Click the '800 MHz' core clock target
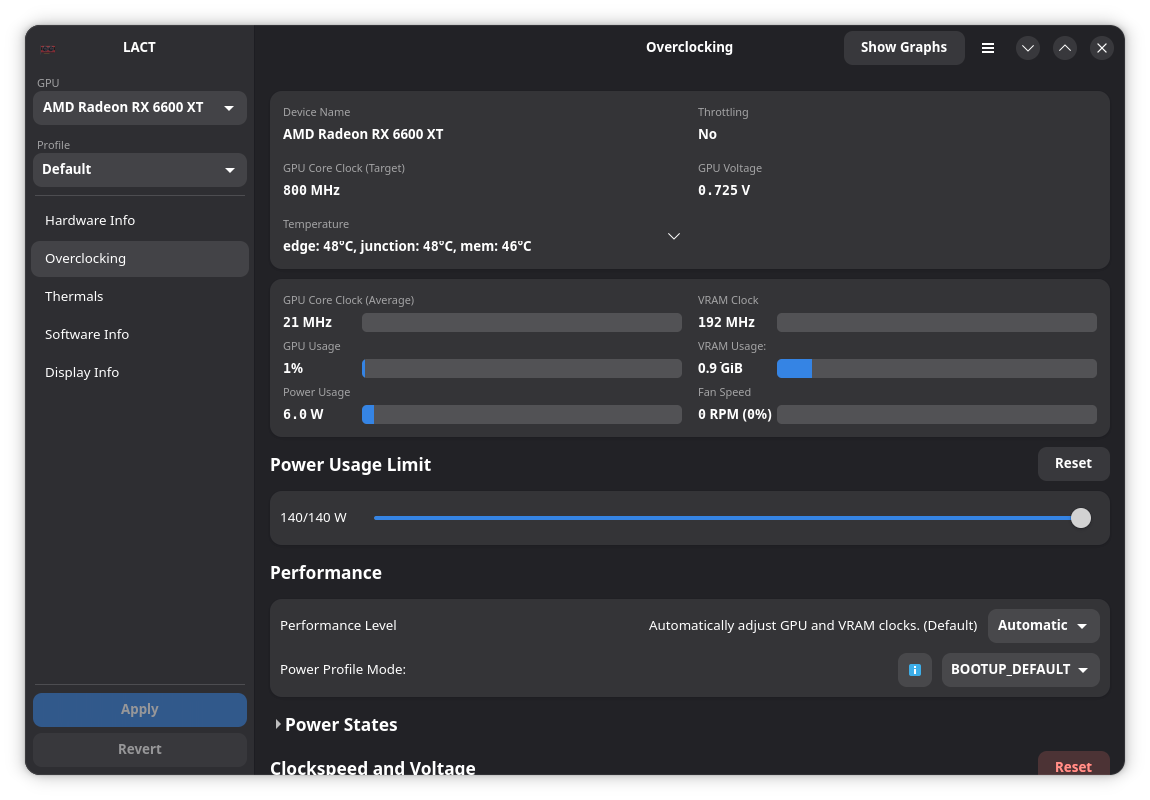 coord(311,191)
